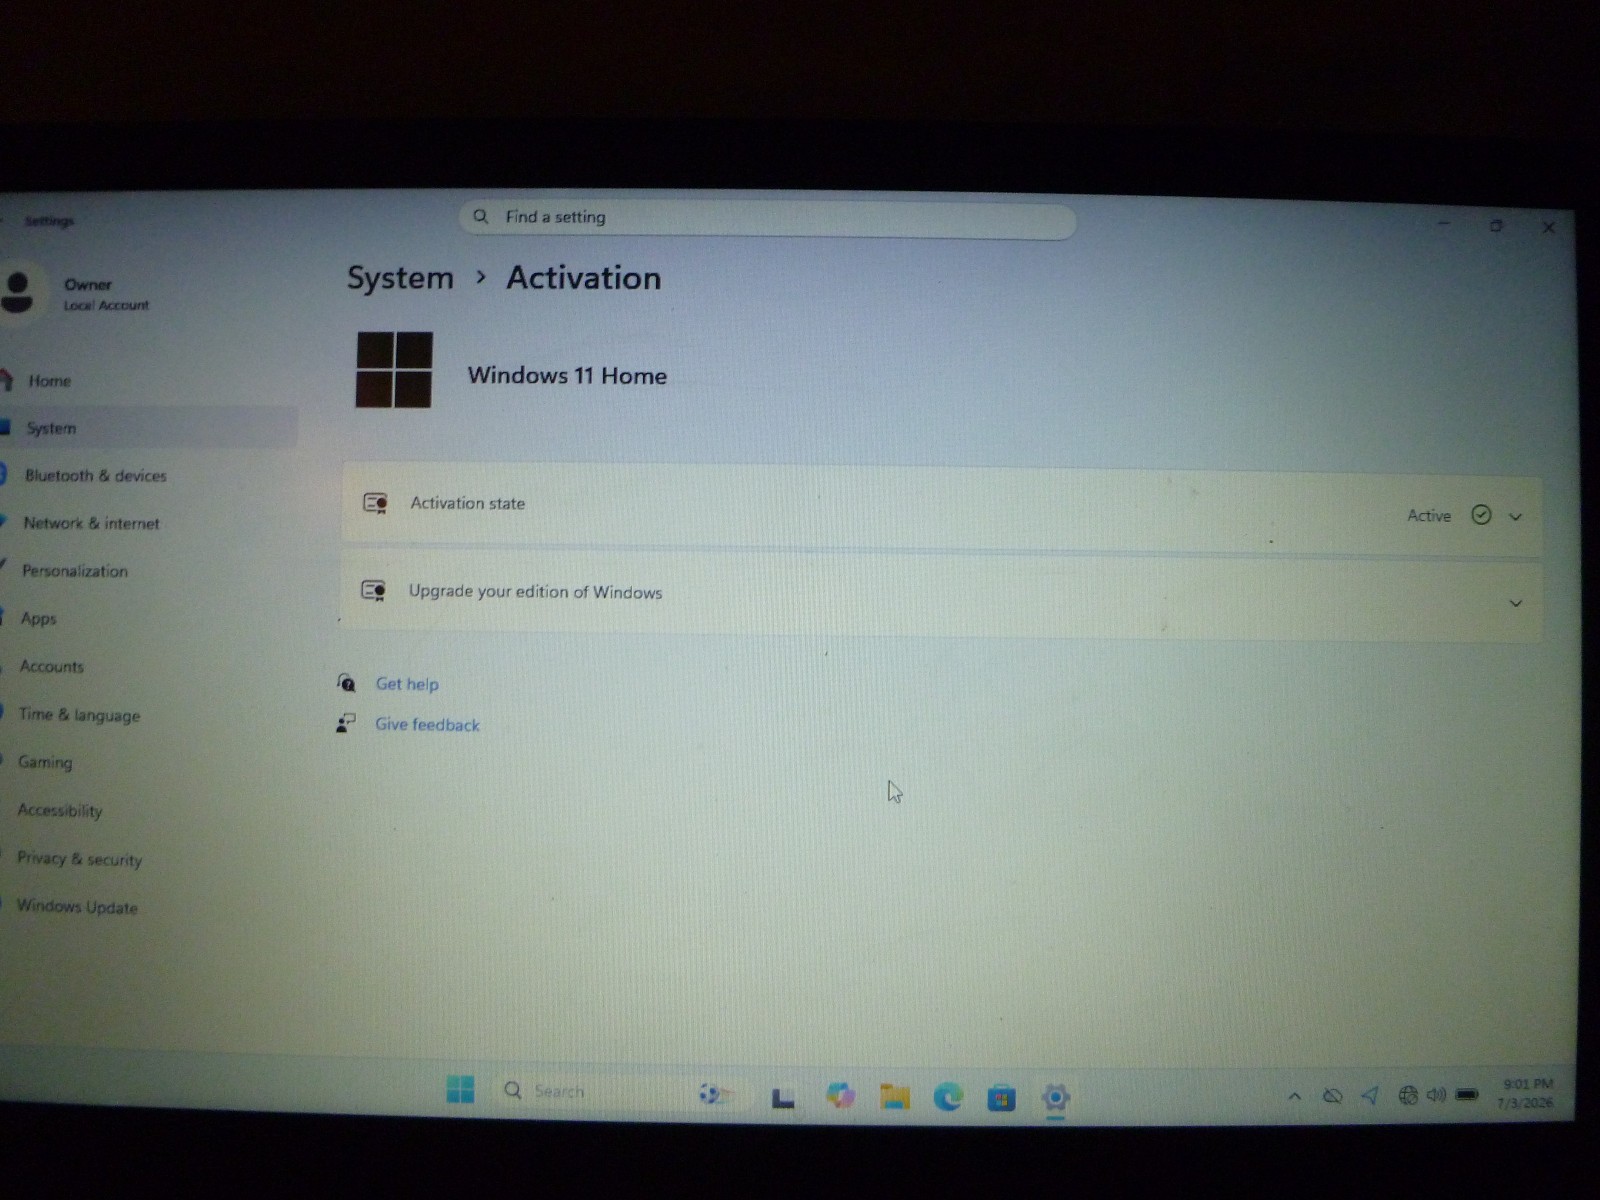1600x1200 pixels.
Task: Launch Copilot from the taskbar
Action: point(840,1096)
